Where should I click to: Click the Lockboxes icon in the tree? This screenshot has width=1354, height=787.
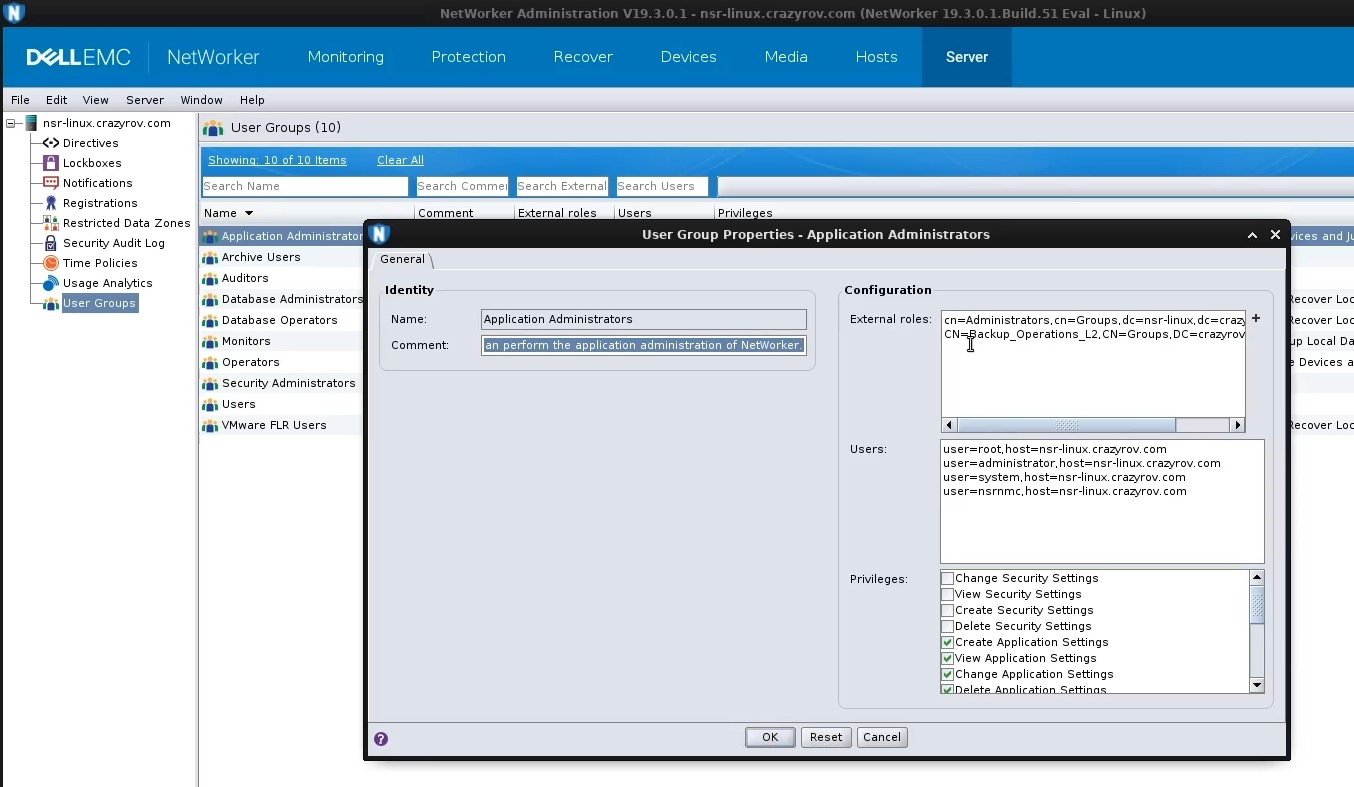(50, 163)
